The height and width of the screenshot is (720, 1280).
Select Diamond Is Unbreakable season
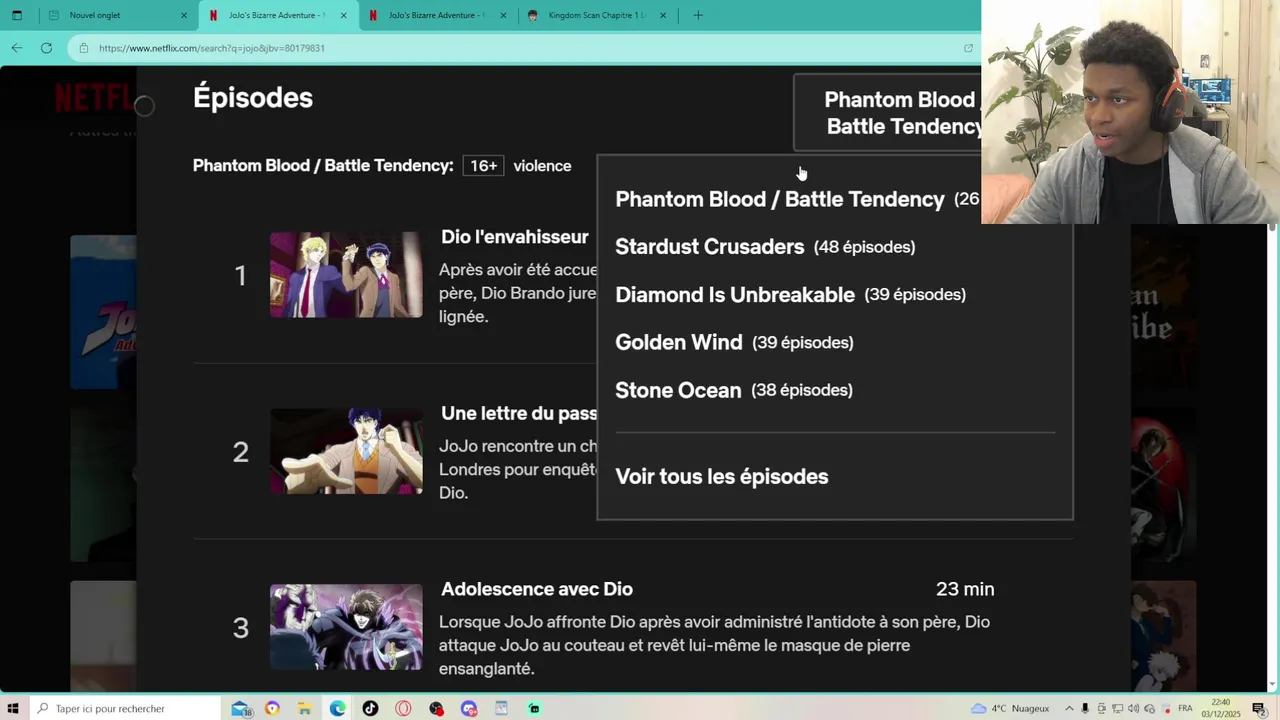[790, 295]
